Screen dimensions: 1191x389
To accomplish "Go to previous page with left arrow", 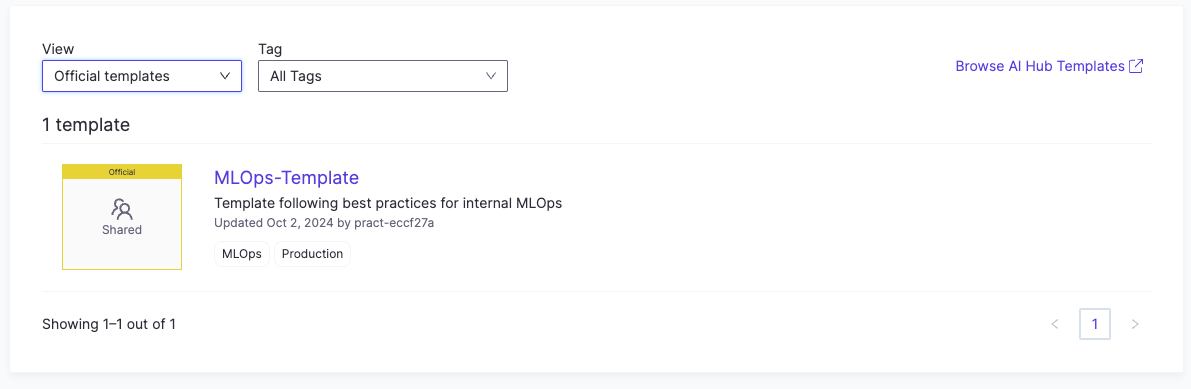I will (x=1054, y=324).
